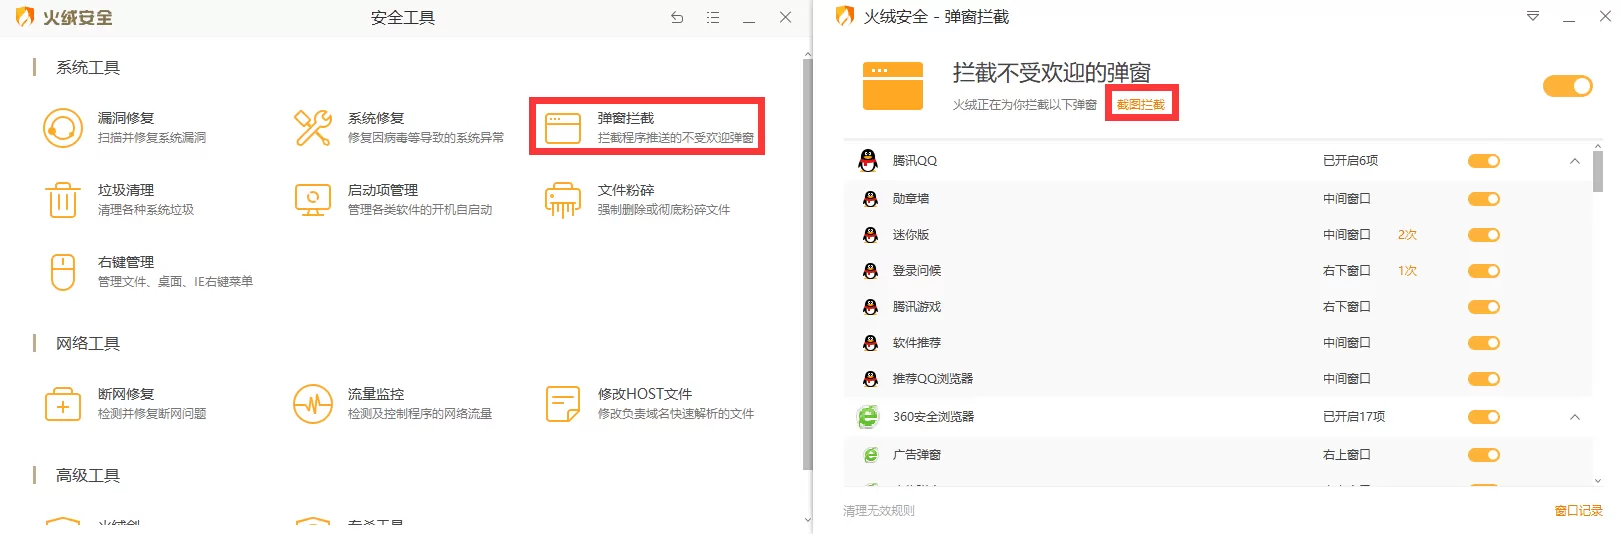Disable the 登录问候 blocking toggle
The width and height of the screenshot is (1620, 534).
point(1484,271)
